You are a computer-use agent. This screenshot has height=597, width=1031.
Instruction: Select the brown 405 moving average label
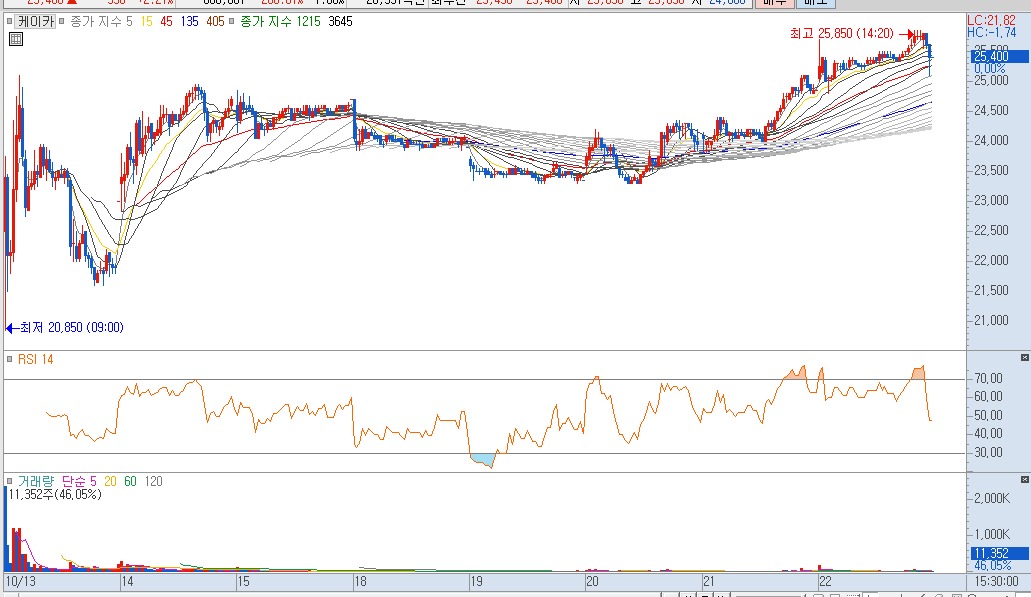click(x=215, y=21)
